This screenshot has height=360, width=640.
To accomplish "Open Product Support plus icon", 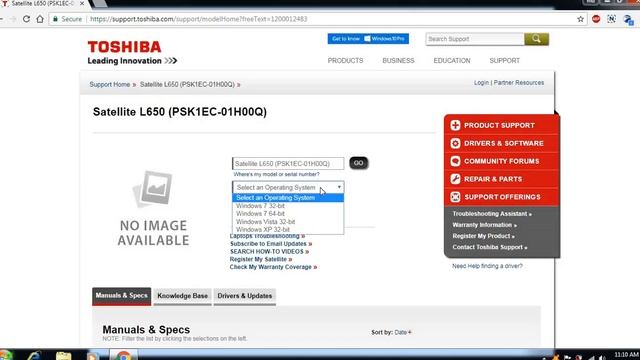I will pos(455,125).
